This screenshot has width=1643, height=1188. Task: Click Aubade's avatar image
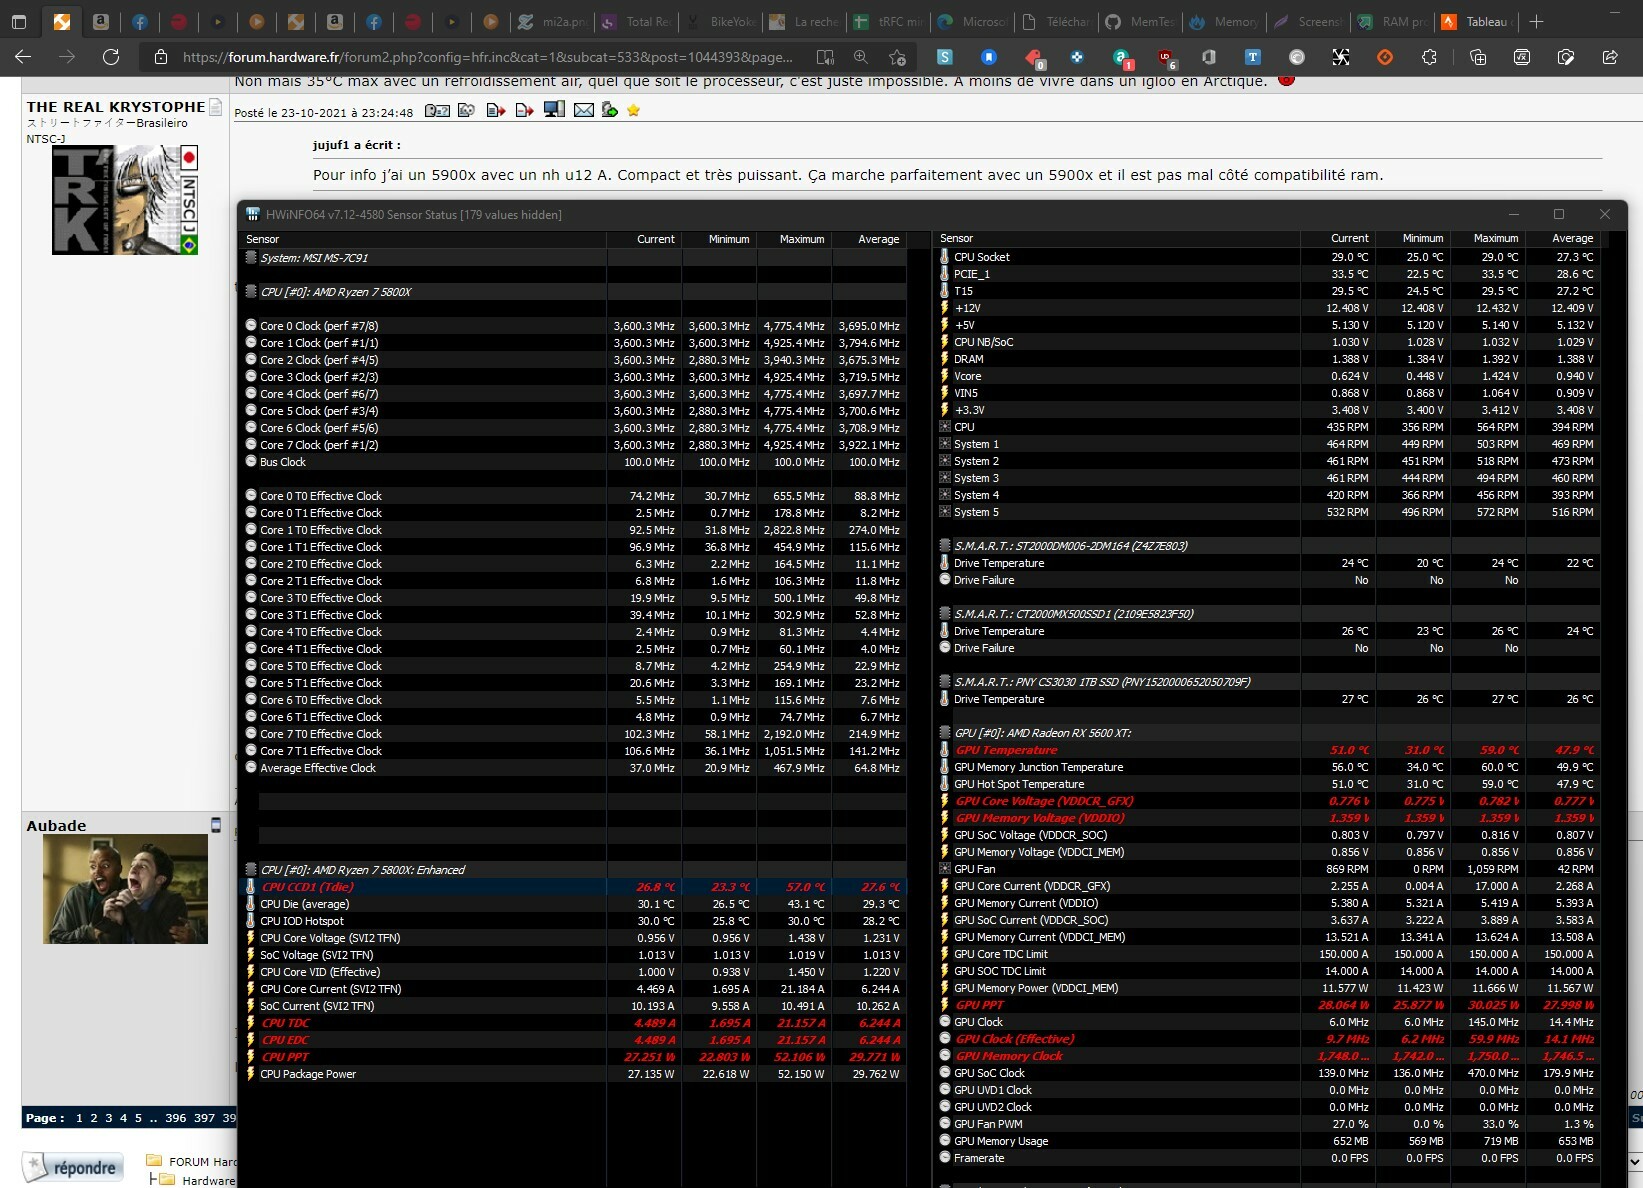coord(125,889)
